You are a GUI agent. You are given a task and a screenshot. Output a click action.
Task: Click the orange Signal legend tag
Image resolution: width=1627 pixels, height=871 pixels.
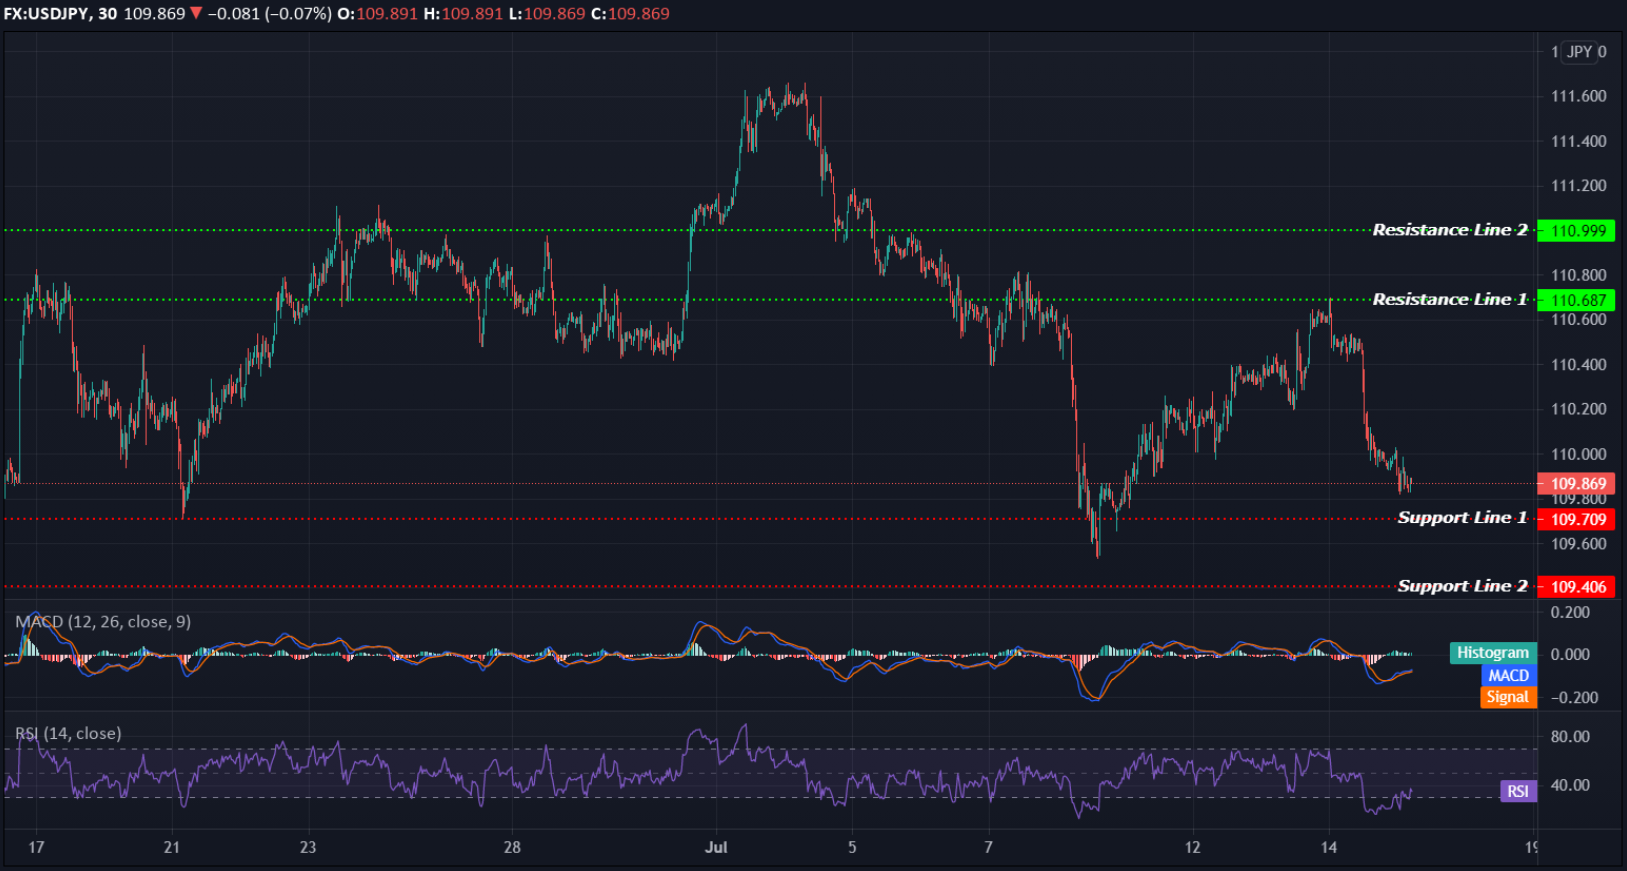click(x=1508, y=697)
